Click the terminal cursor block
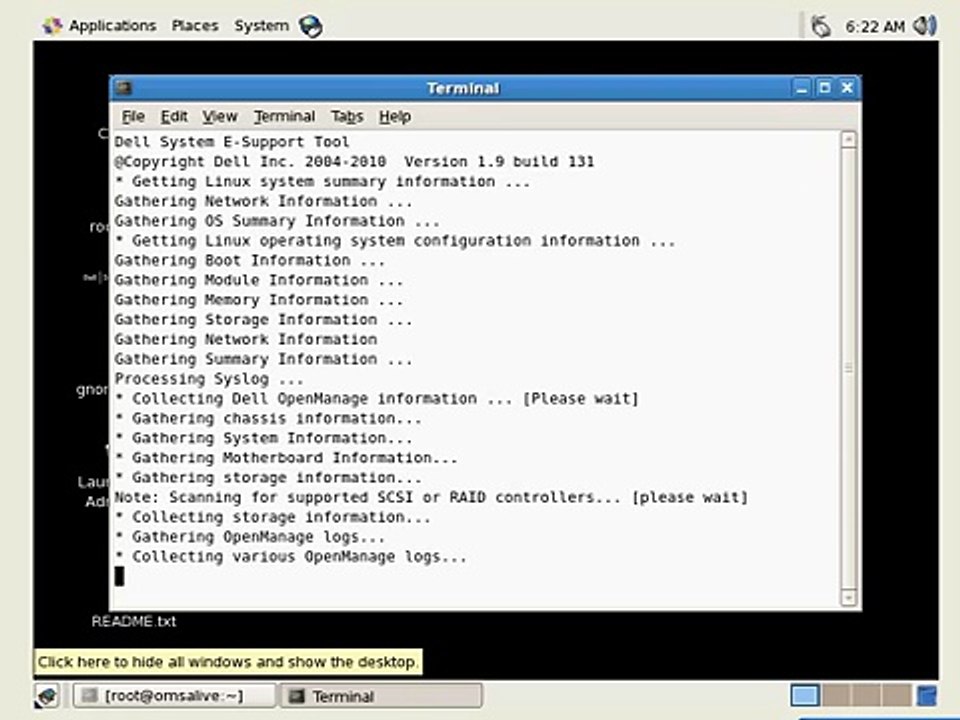This screenshot has width=960, height=720. [x=119, y=576]
